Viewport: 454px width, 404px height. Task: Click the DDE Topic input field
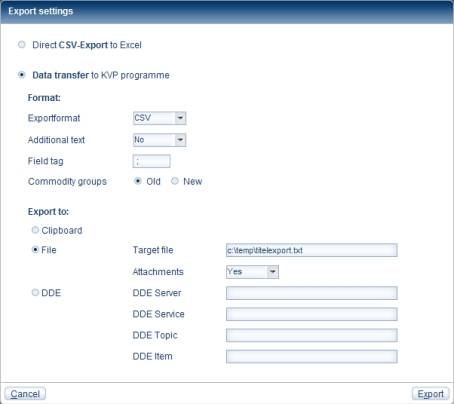point(312,335)
